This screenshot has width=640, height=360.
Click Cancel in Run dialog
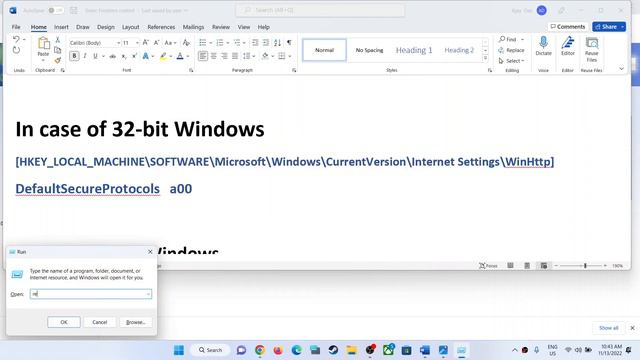(100, 322)
